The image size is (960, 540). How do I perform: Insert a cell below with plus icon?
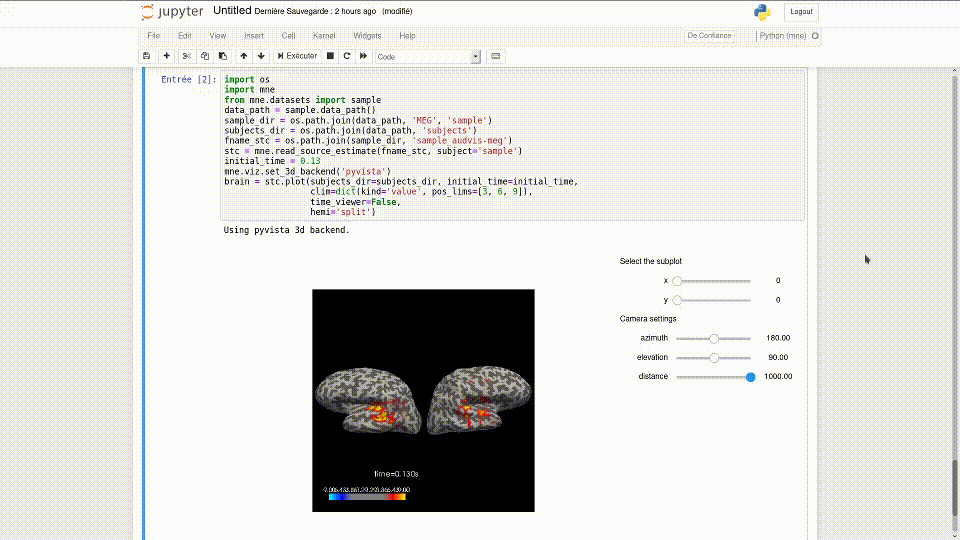pos(167,56)
